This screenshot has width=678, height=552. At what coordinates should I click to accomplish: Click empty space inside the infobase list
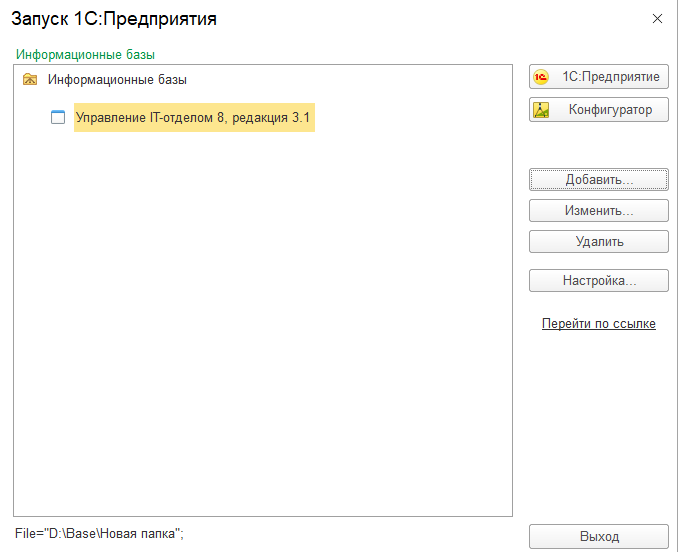coord(260,330)
